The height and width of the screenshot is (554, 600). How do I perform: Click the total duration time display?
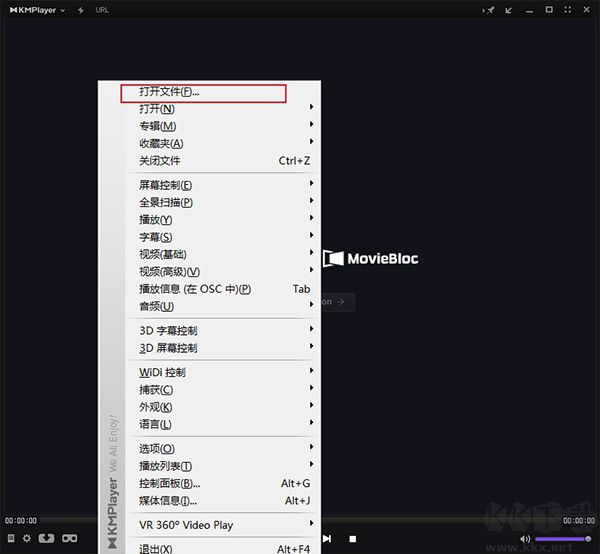[x=579, y=520]
